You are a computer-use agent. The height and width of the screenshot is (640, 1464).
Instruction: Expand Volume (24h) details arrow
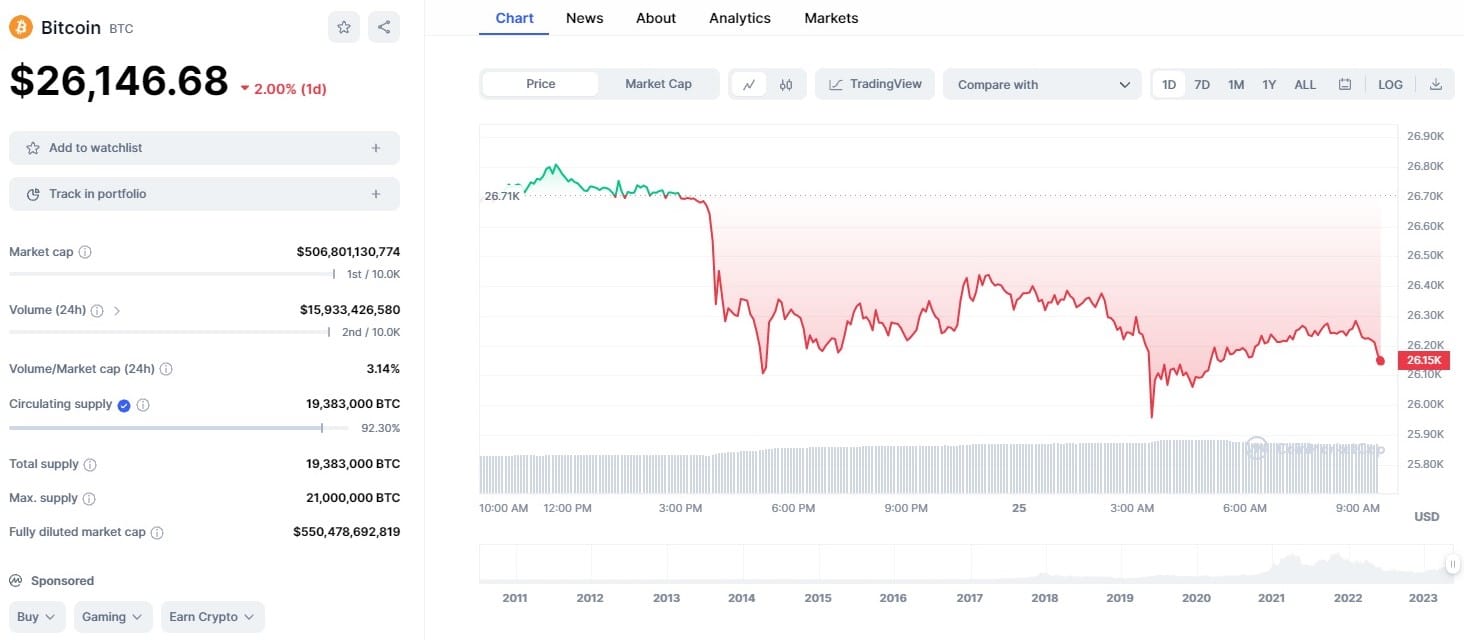pyautogui.click(x=117, y=311)
